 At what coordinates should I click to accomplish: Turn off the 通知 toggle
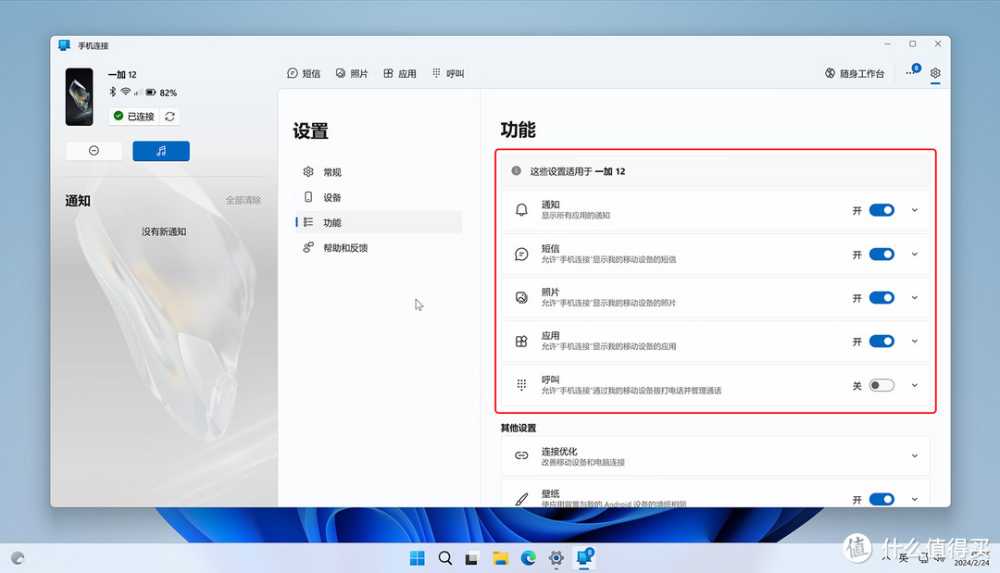pos(881,211)
